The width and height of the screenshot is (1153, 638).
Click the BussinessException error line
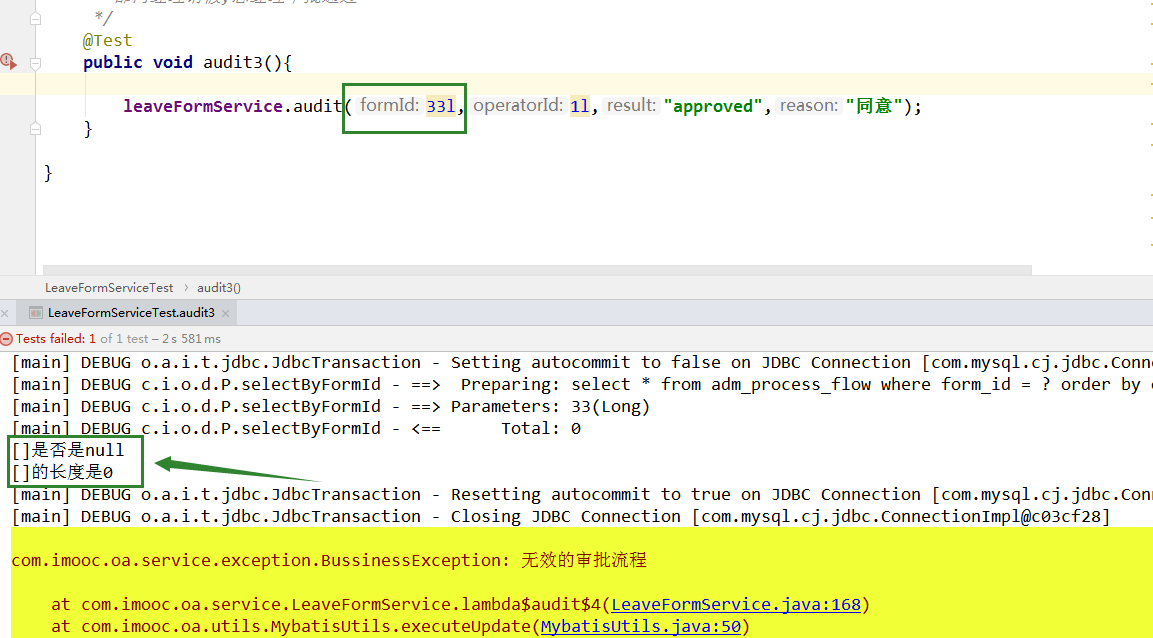[x=329, y=560]
